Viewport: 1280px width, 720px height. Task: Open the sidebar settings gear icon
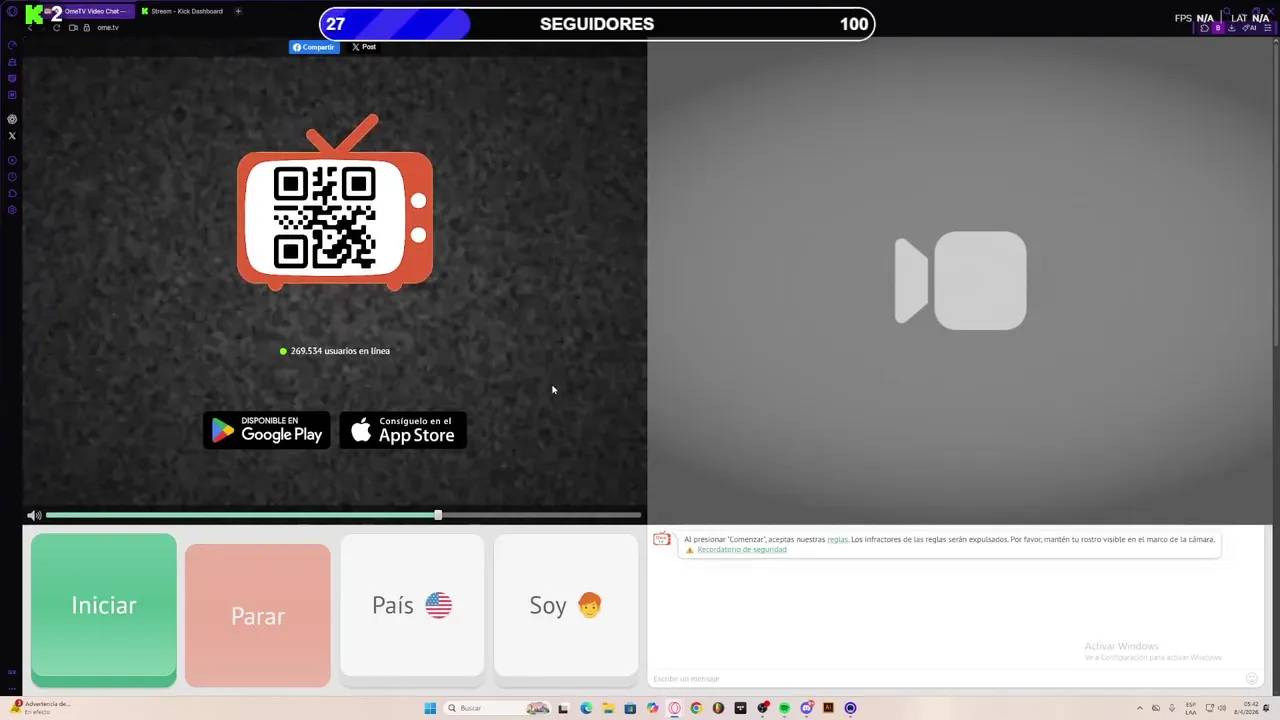pos(12,210)
